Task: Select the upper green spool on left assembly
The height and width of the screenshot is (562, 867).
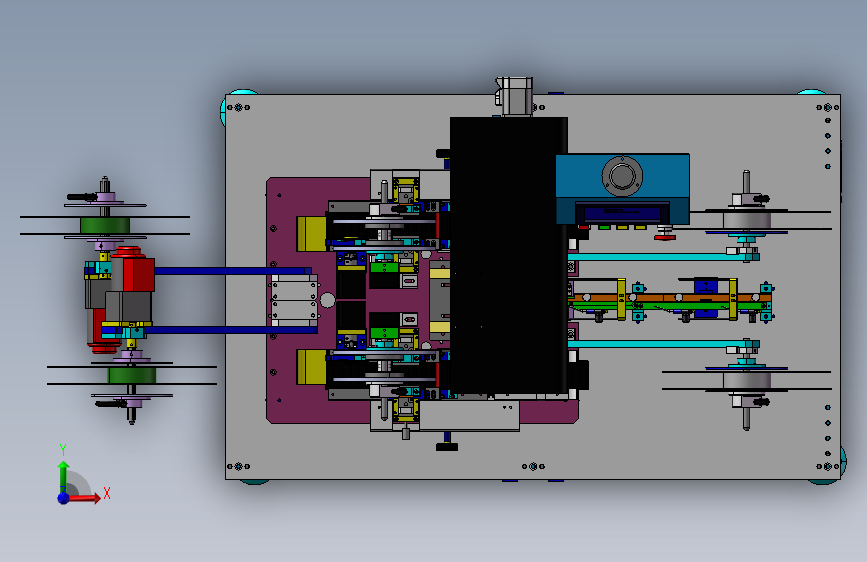Action: coord(105,226)
